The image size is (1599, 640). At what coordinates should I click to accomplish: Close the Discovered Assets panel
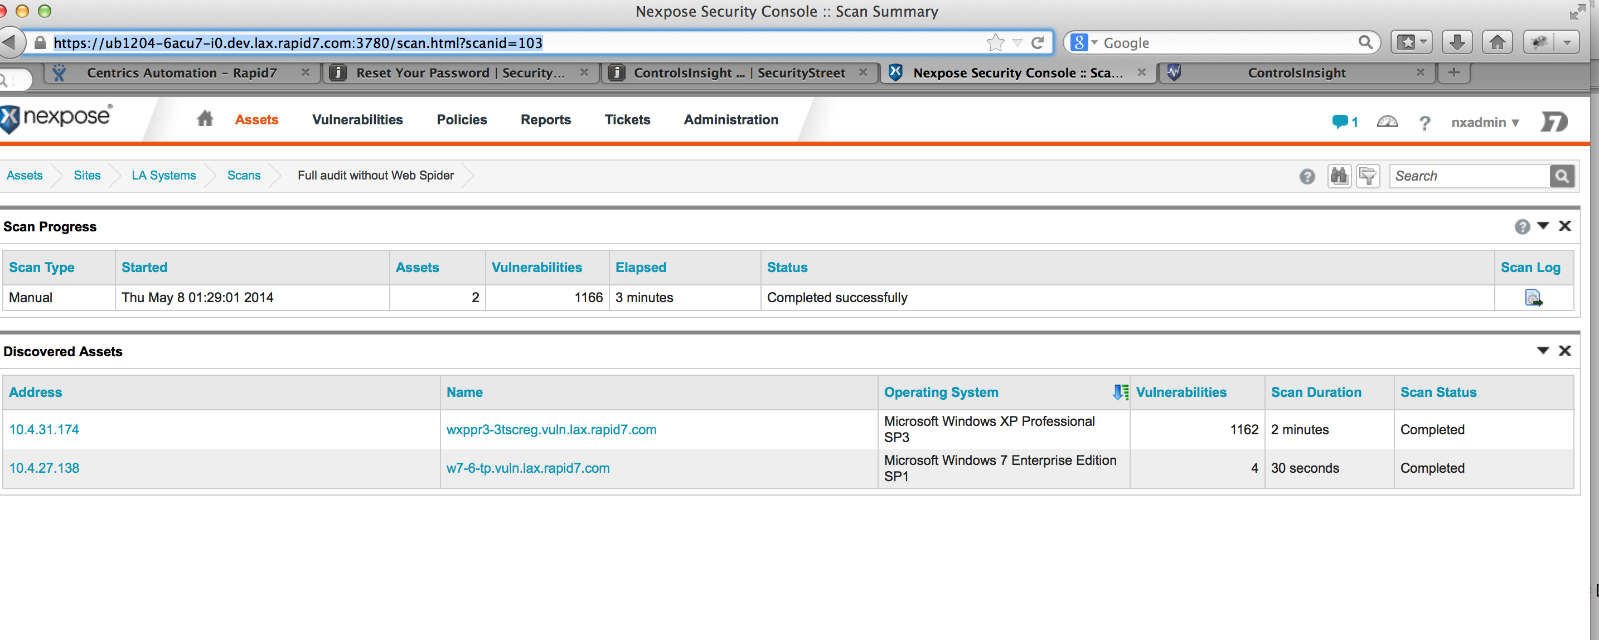coord(1565,351)
